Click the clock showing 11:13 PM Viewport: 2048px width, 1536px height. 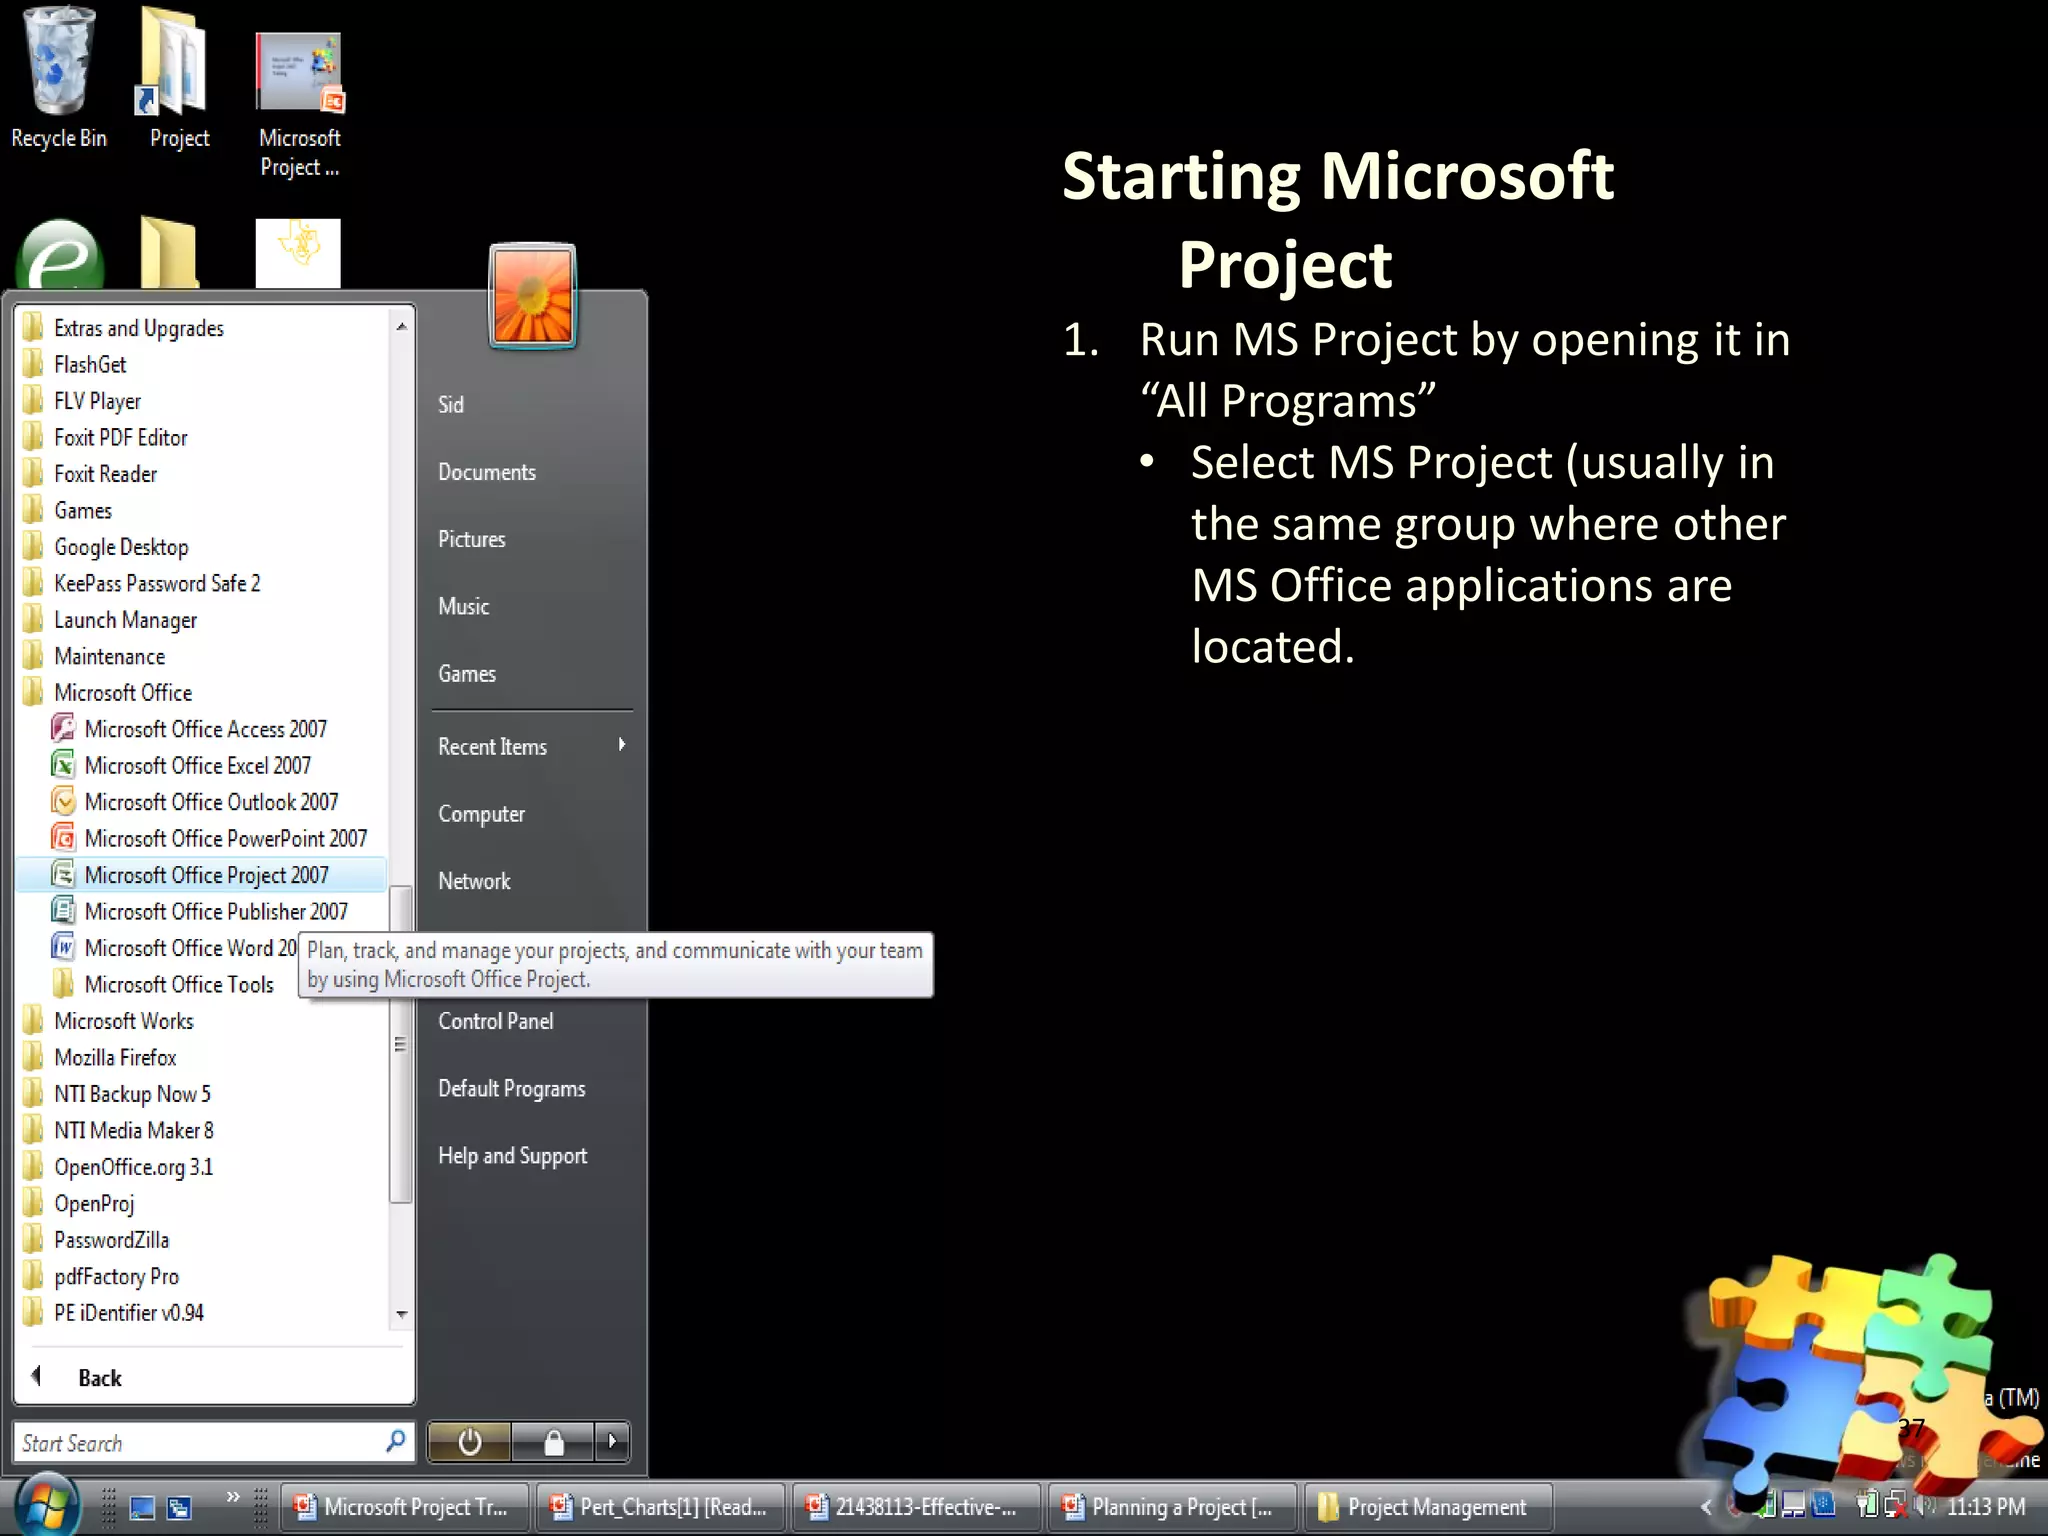[1986, 1507]
